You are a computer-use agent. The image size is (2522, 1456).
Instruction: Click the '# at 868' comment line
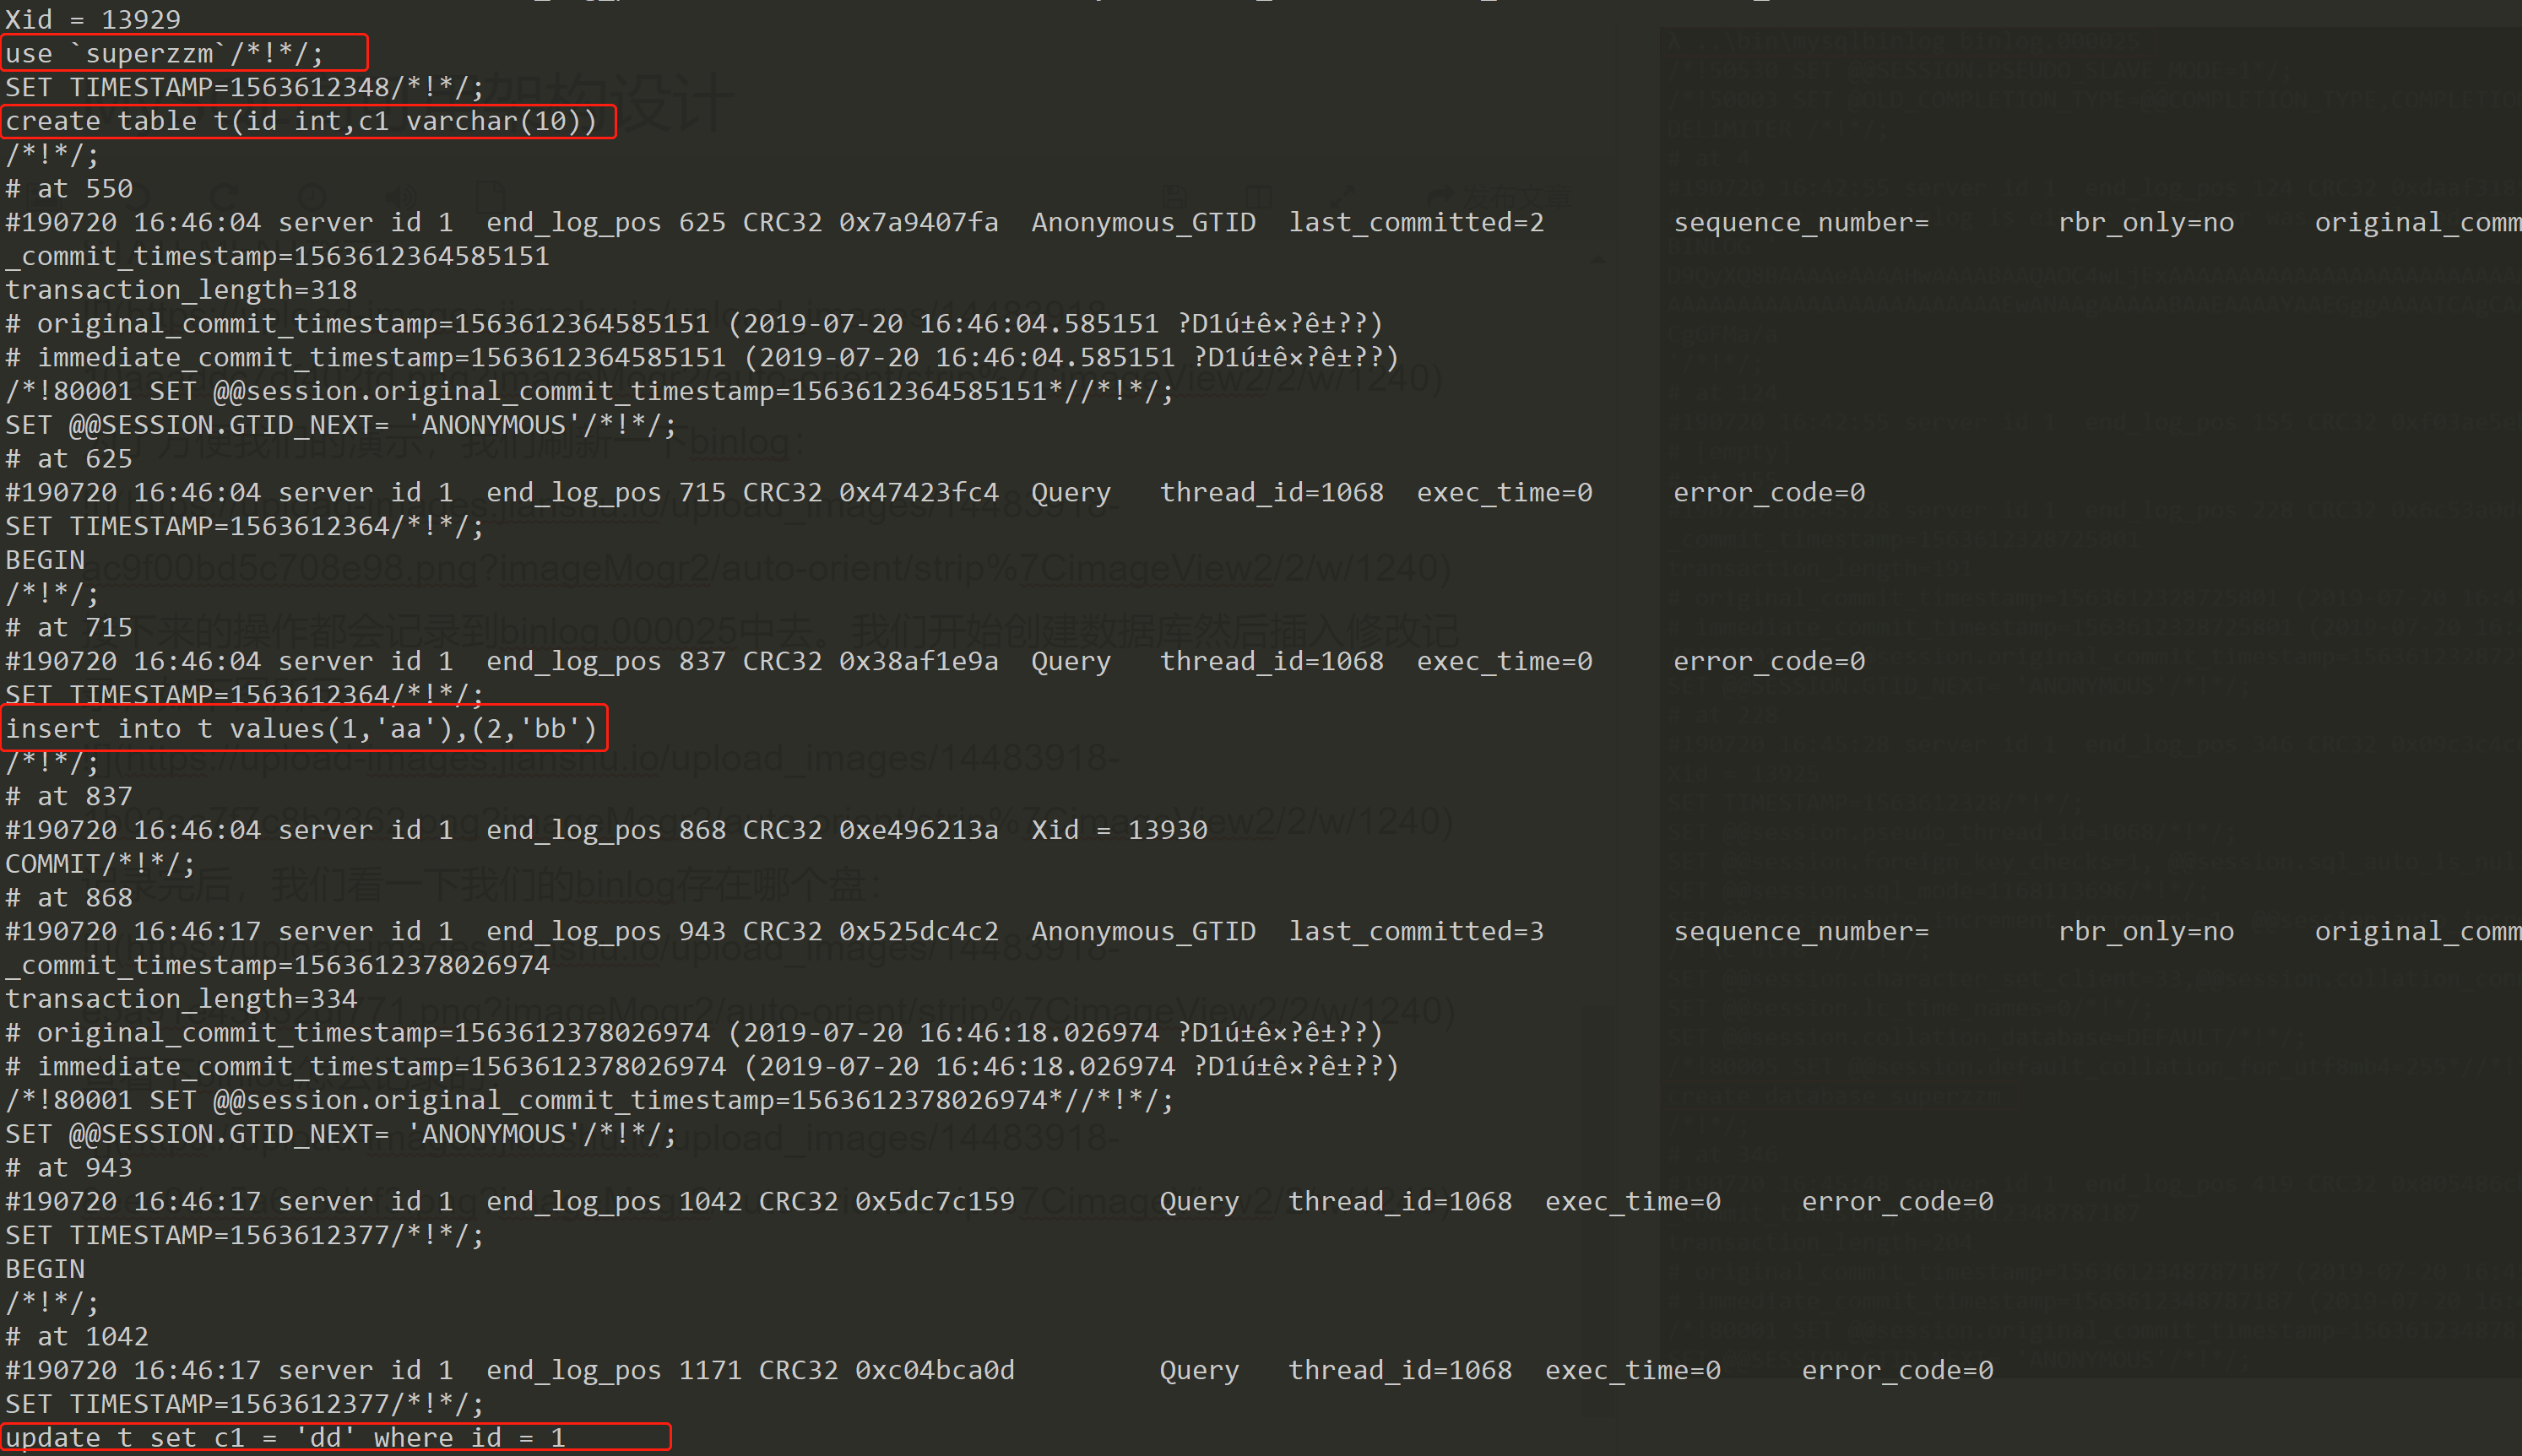click(x=69, y=897)
